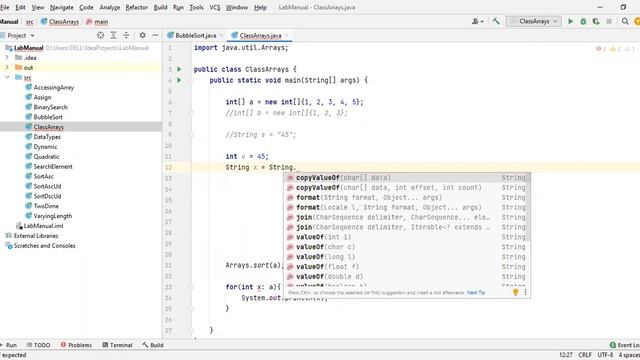Click lightbulb icon in completion popup
The image size is (640, 360).
point(516,292)
